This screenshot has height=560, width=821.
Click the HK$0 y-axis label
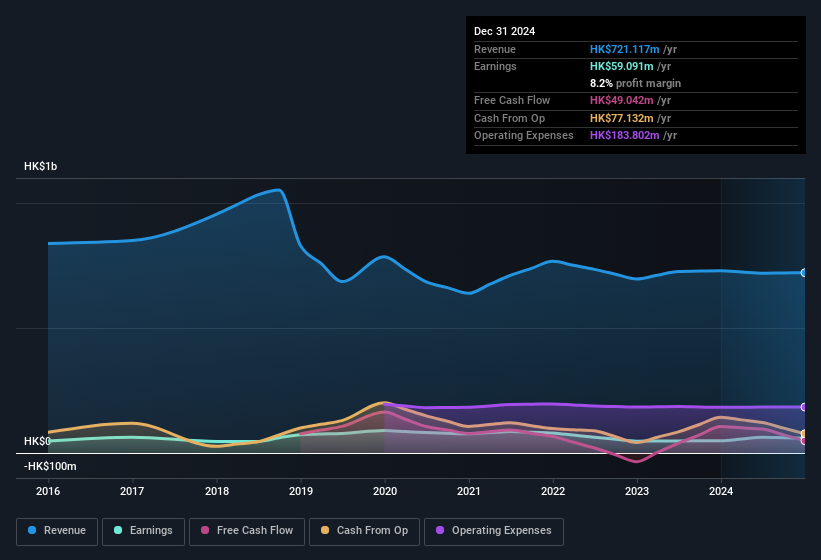point(37,441)
